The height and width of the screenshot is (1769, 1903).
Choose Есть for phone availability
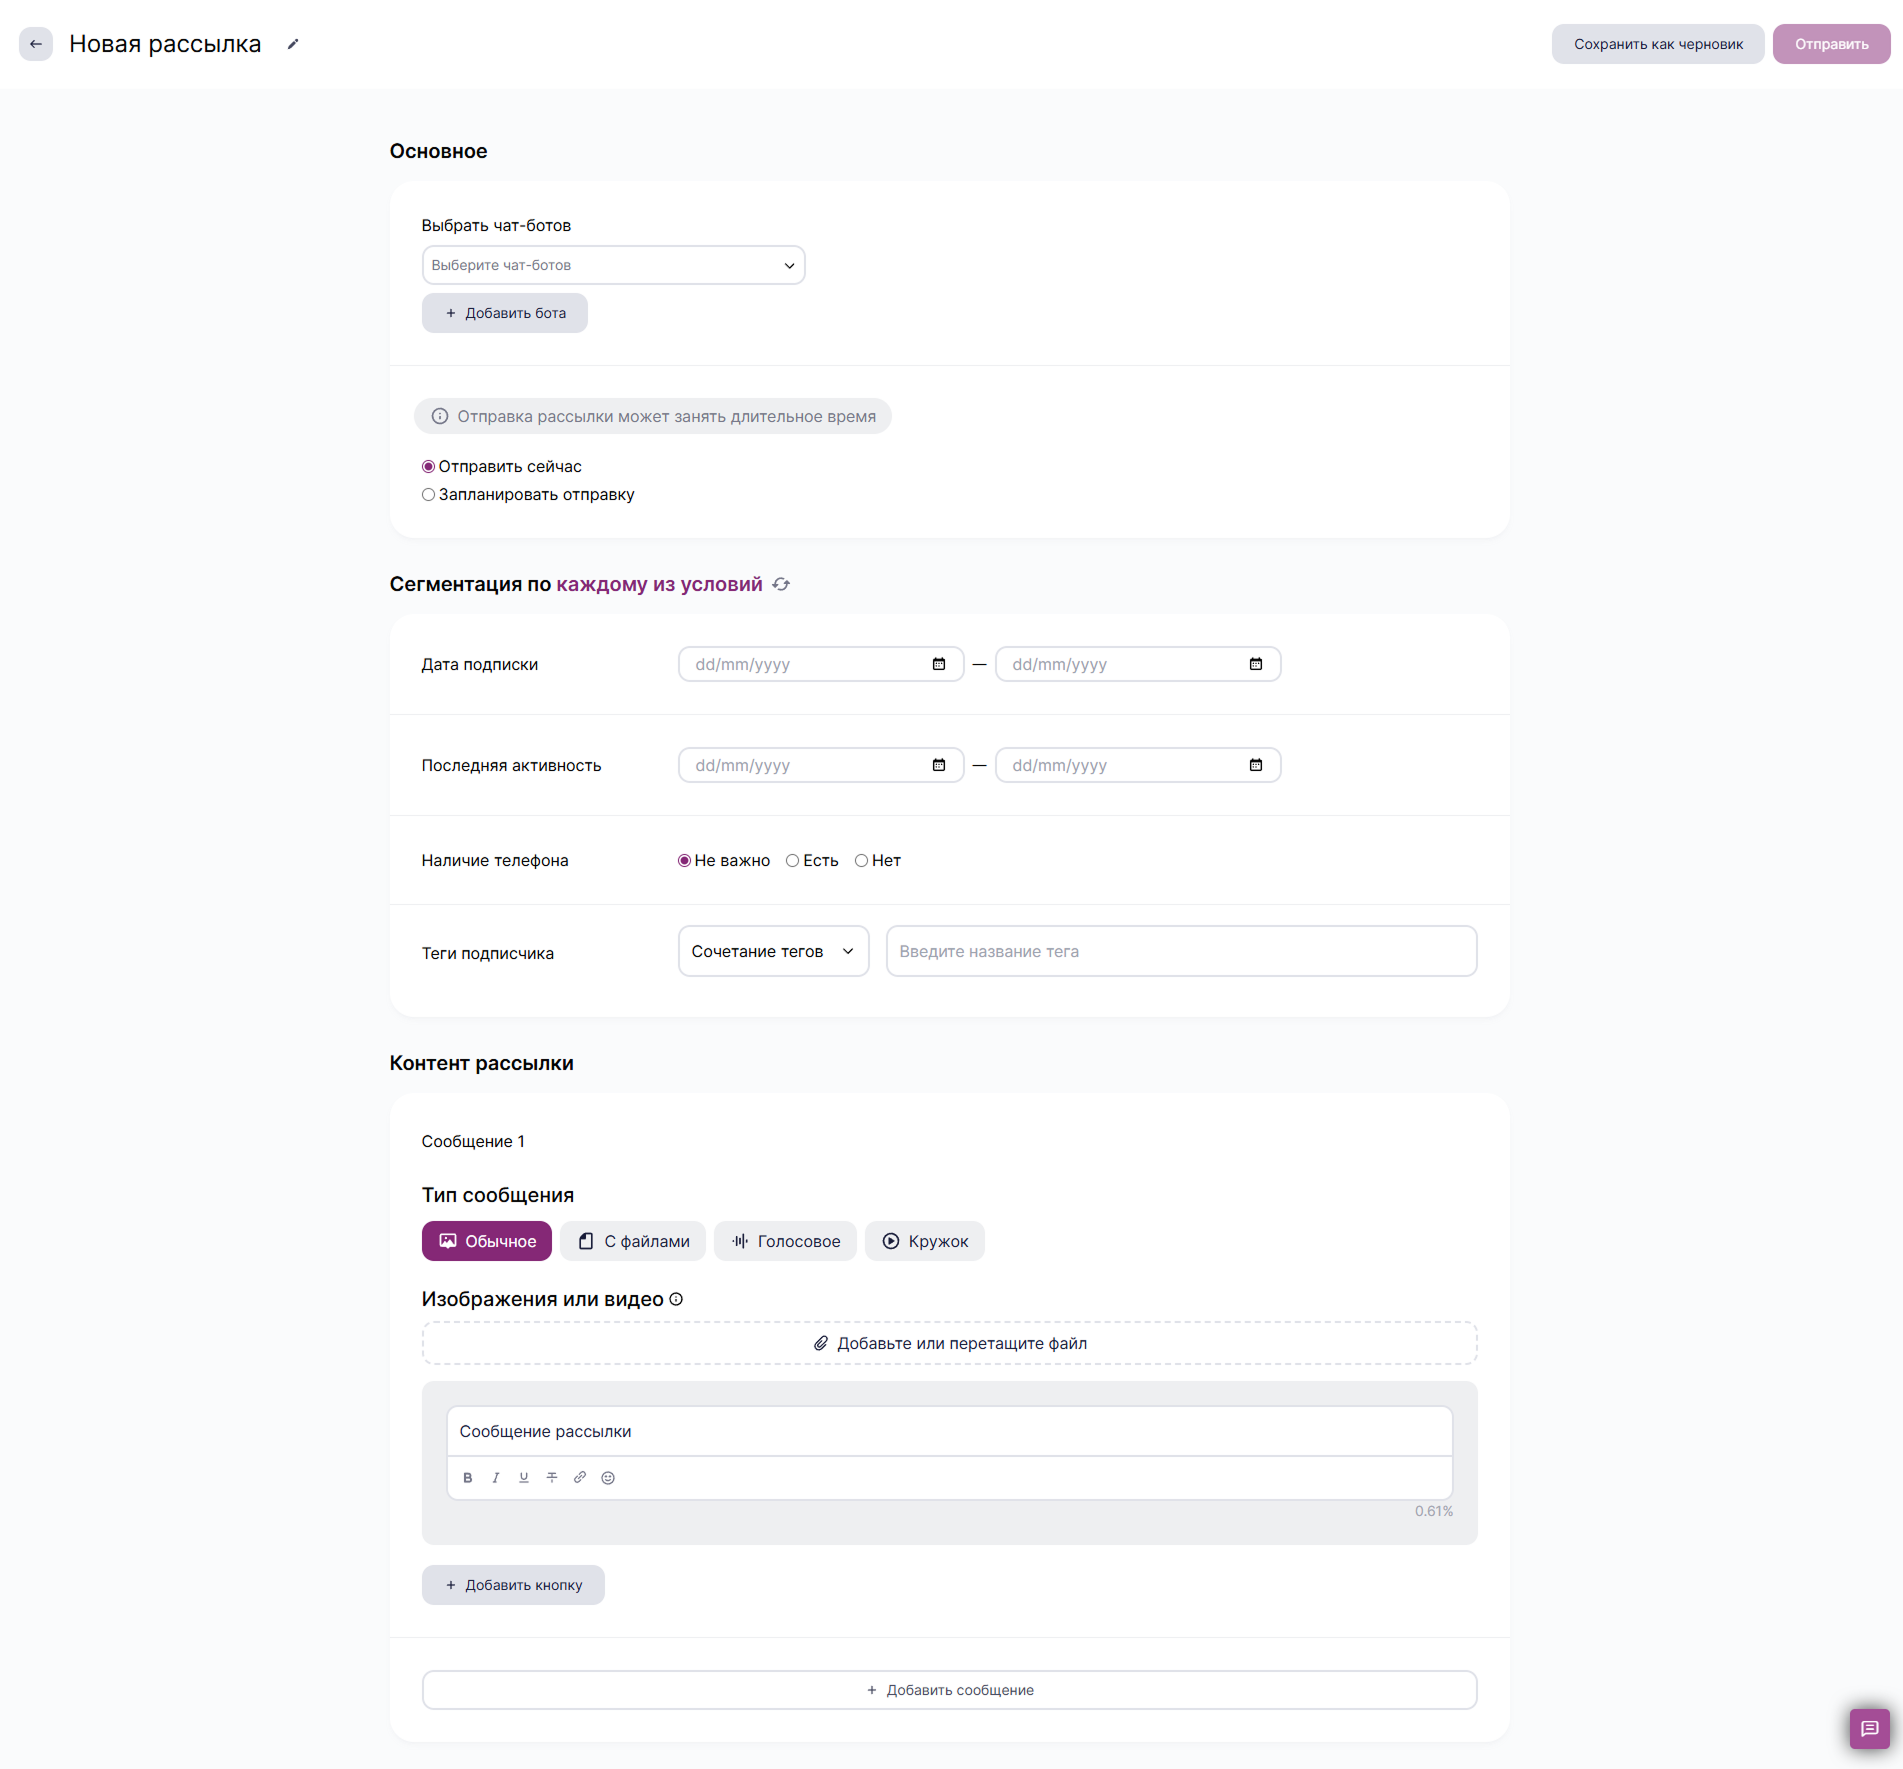792,861
